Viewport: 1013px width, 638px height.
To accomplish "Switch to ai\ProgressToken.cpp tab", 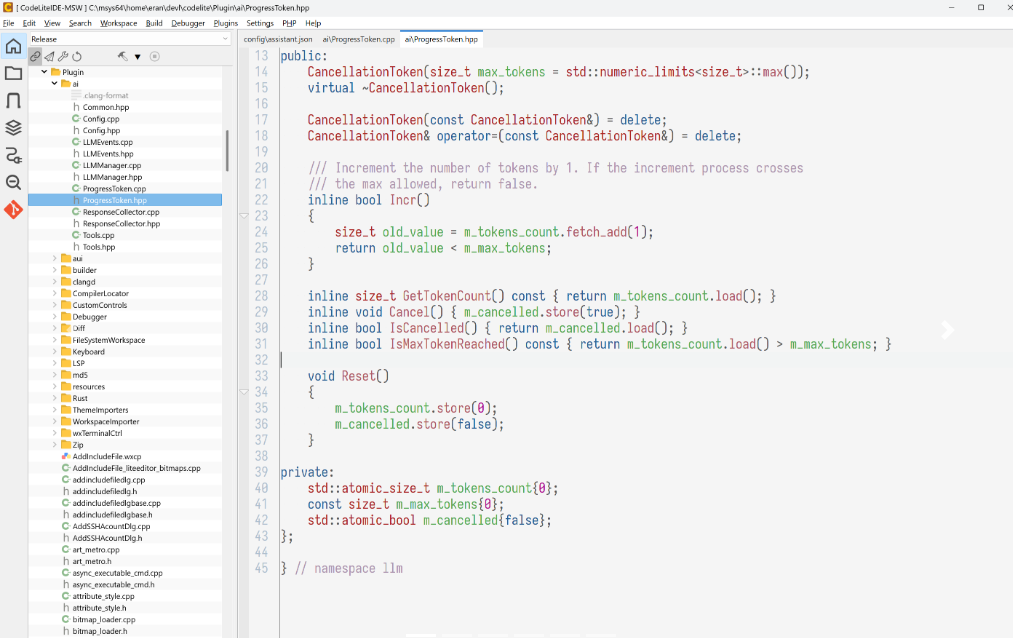I will tap(359, 39).
